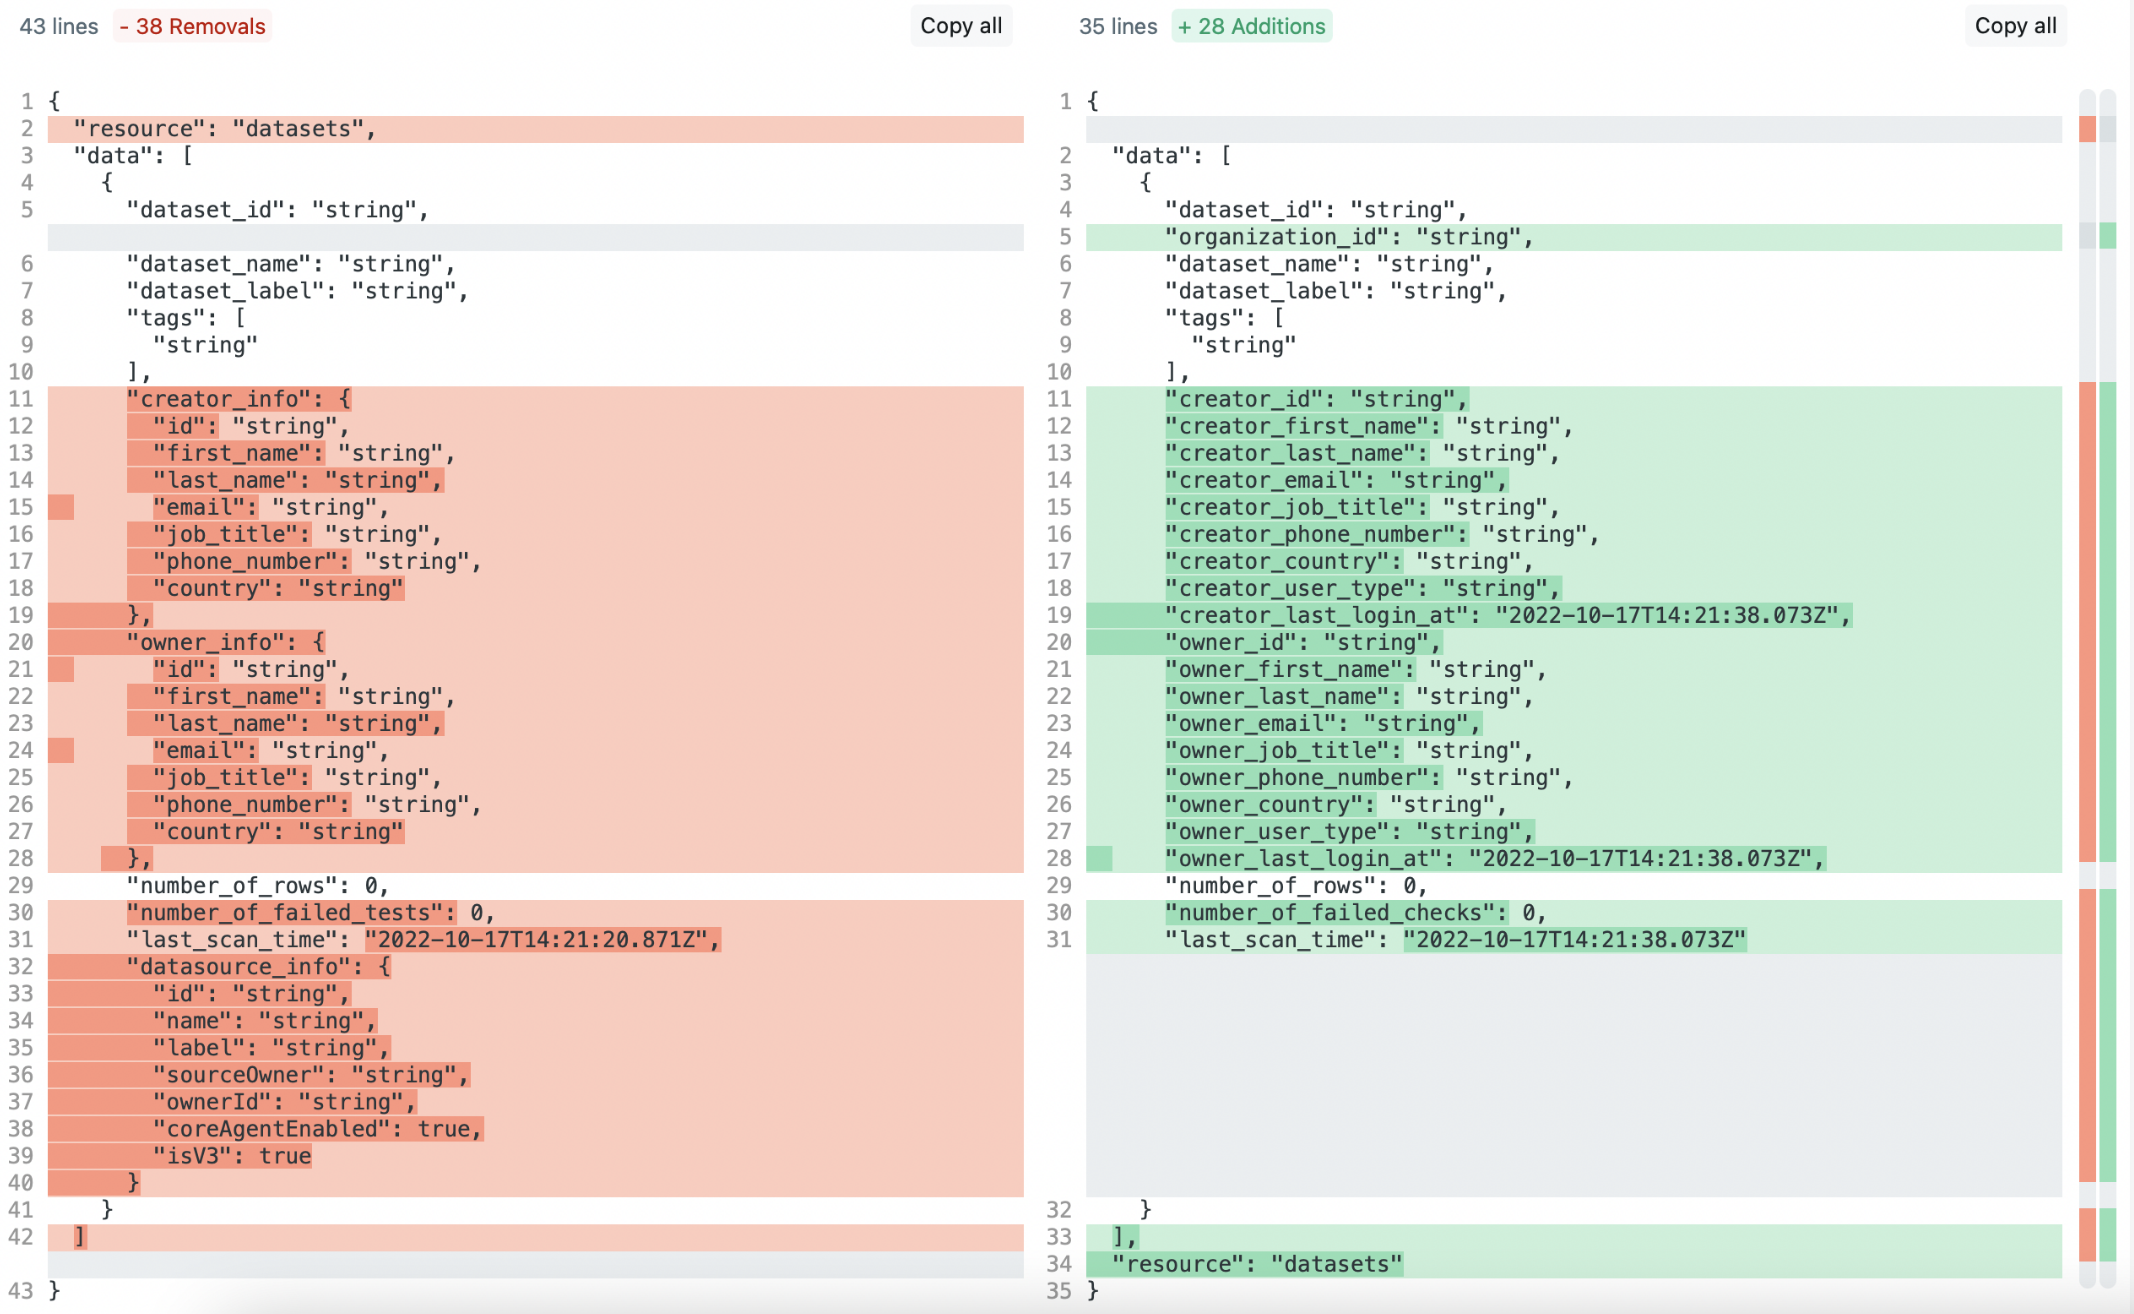Click the added "organization_id" line on the right
2134x1314 pixels.
click(x=1348, y=237)
